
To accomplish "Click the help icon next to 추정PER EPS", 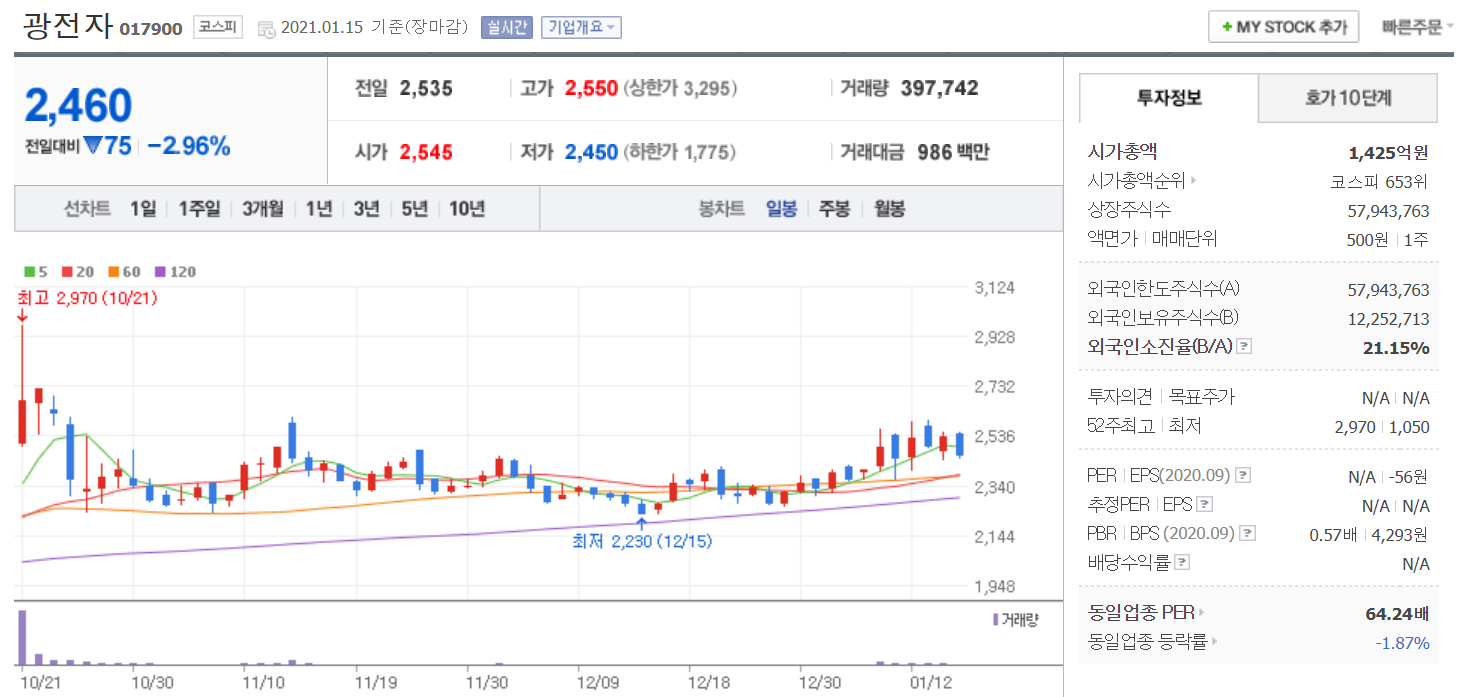I will 1205,505.
